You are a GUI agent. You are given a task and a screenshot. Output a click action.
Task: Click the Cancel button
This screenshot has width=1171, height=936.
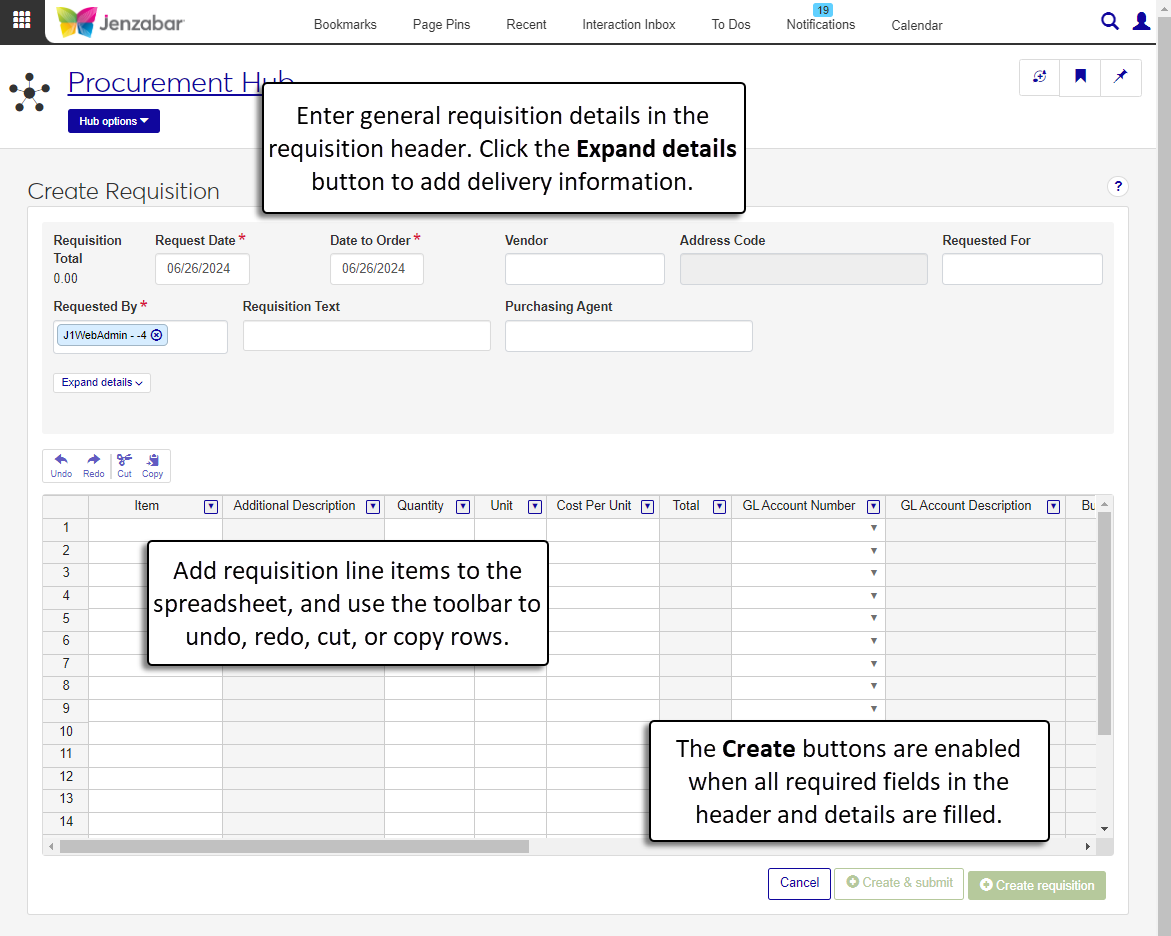[799, 883]
